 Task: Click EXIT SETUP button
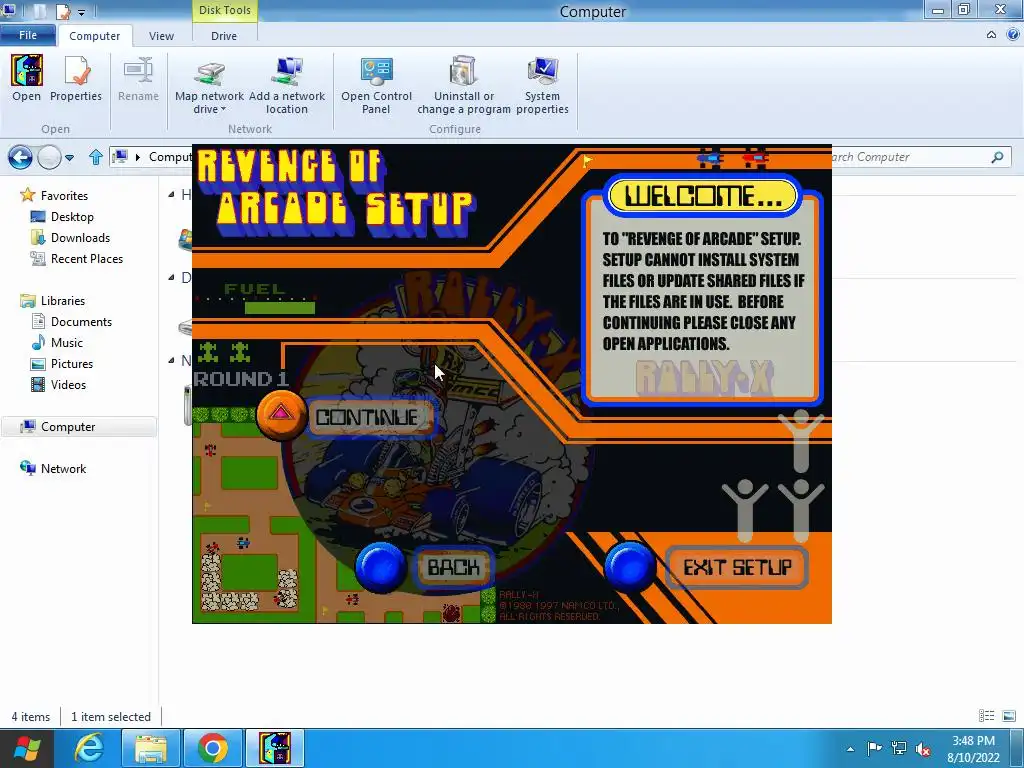pyautogui.click(x=737, y=567)
